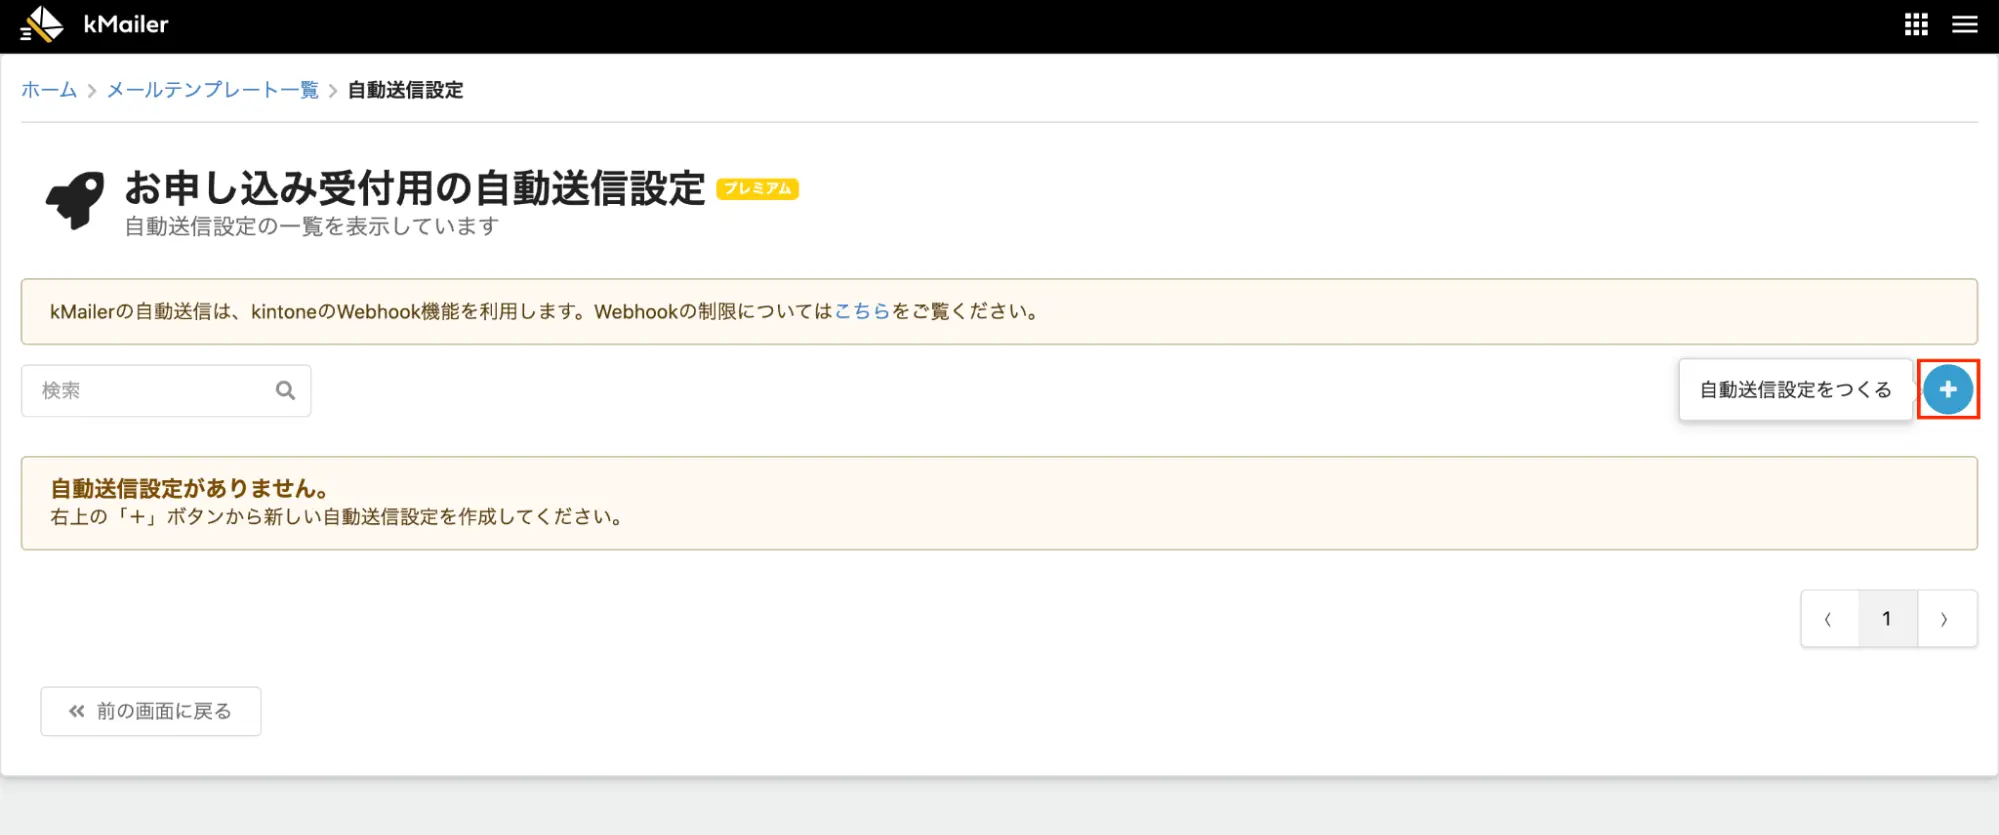1999x835 pixels.
Task: Click the rocket icon beside page title
Action: pos(75,200)
